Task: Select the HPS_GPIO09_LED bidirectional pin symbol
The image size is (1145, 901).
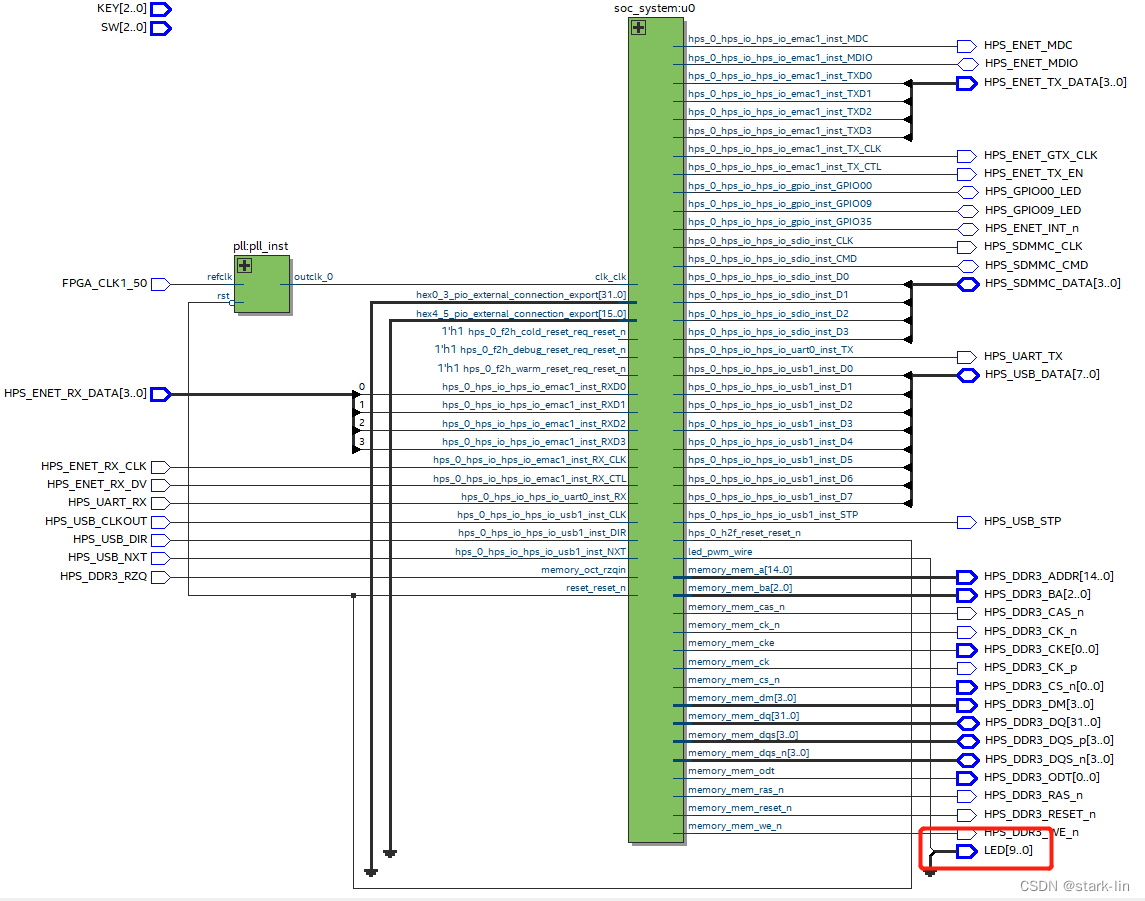Action: click(968, 211)
